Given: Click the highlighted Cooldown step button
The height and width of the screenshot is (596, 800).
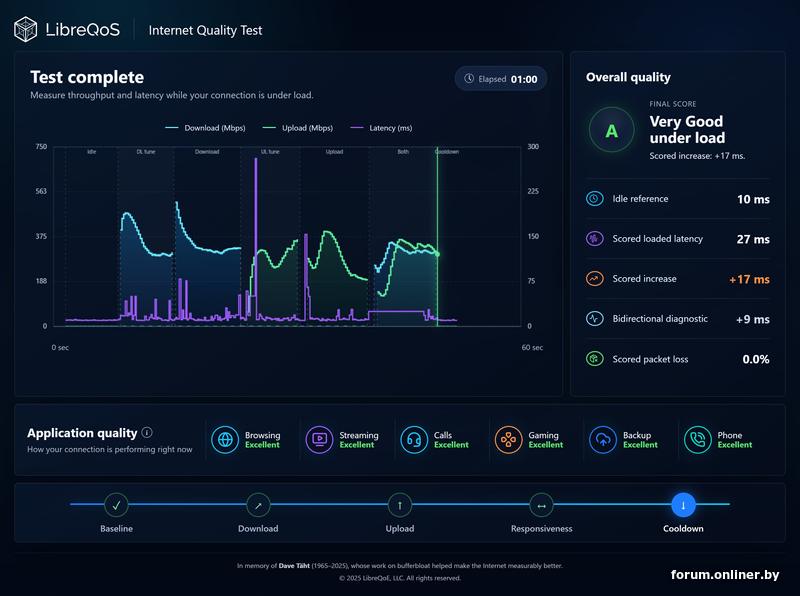Looking at the screenshot, I should [683, 505].
